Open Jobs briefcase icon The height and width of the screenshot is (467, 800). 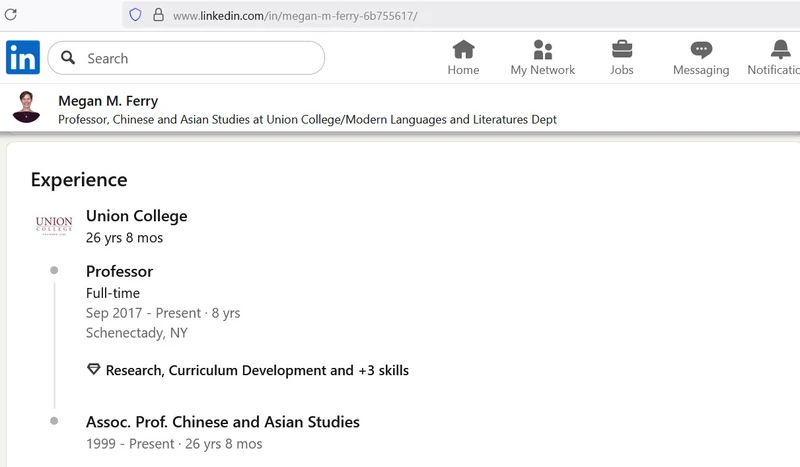click(622, 50)
